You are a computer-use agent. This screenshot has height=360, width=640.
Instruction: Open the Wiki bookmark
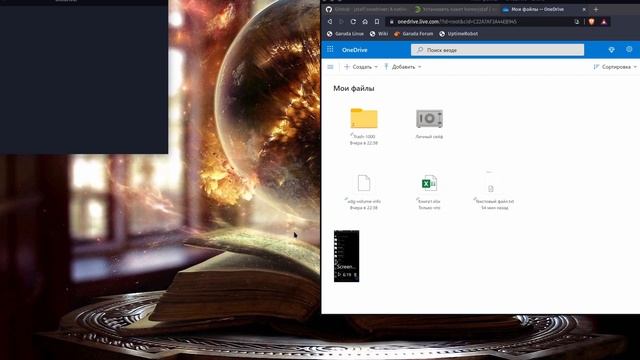tap(379, 34)
